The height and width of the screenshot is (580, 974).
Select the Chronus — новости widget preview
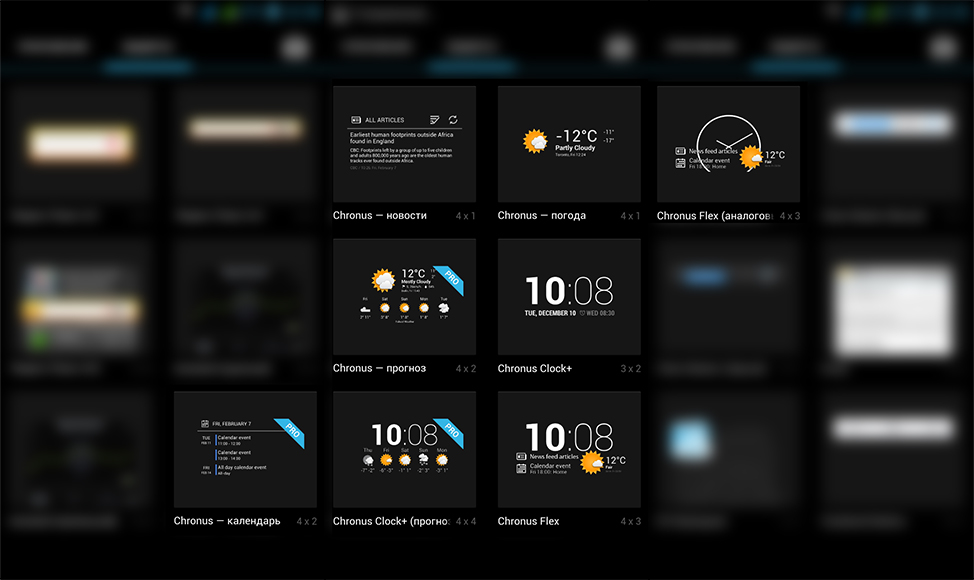click(x=404, y=144)
